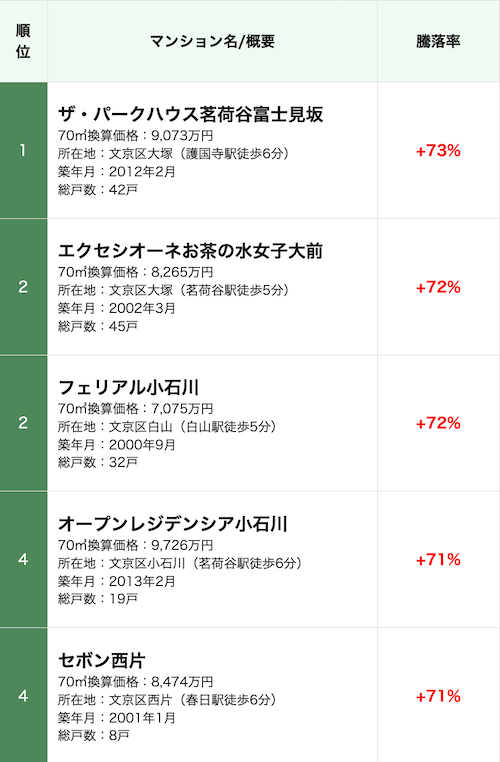
Task: Open エクセシオーネお茶の水女子大前 listing title
Action: (x=190, y=251)
